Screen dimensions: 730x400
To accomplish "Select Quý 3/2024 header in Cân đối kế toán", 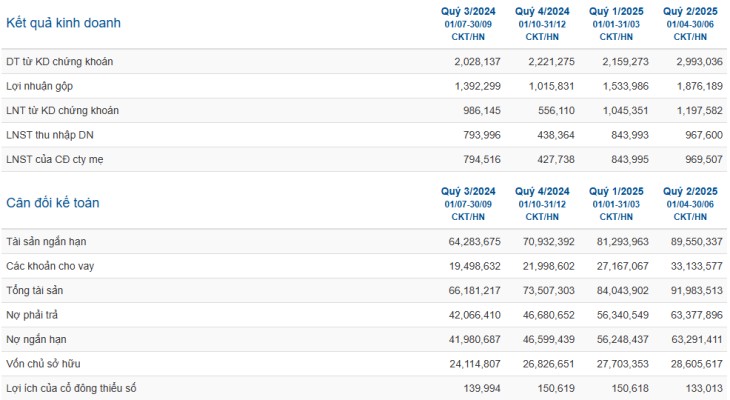I will (x=468, y=191).
